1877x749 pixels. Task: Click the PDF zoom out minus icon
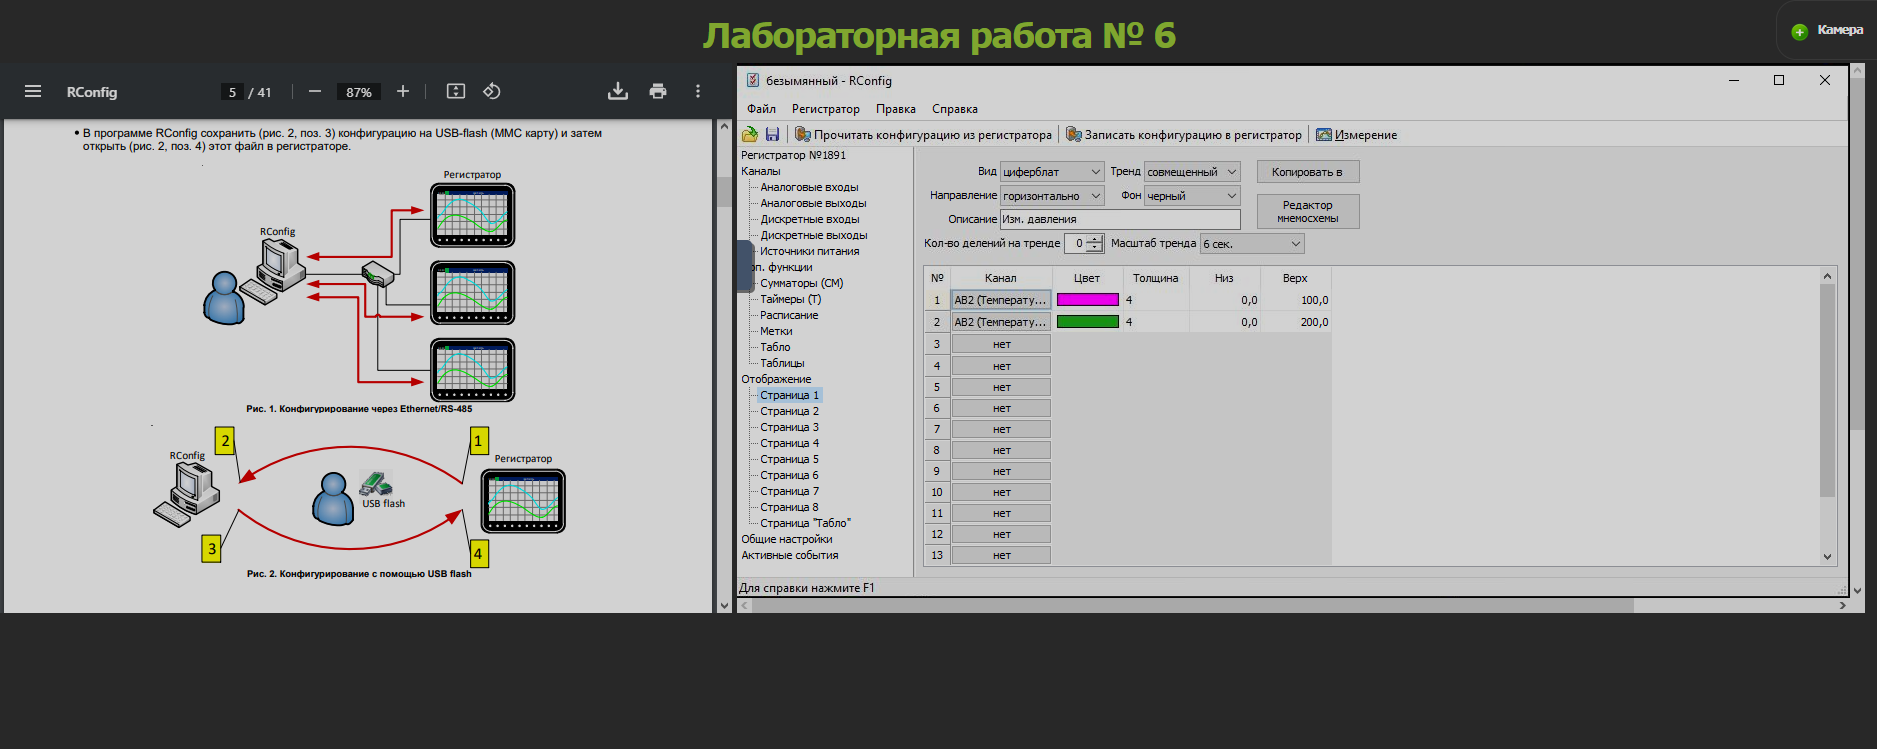(x=315, y=92)
